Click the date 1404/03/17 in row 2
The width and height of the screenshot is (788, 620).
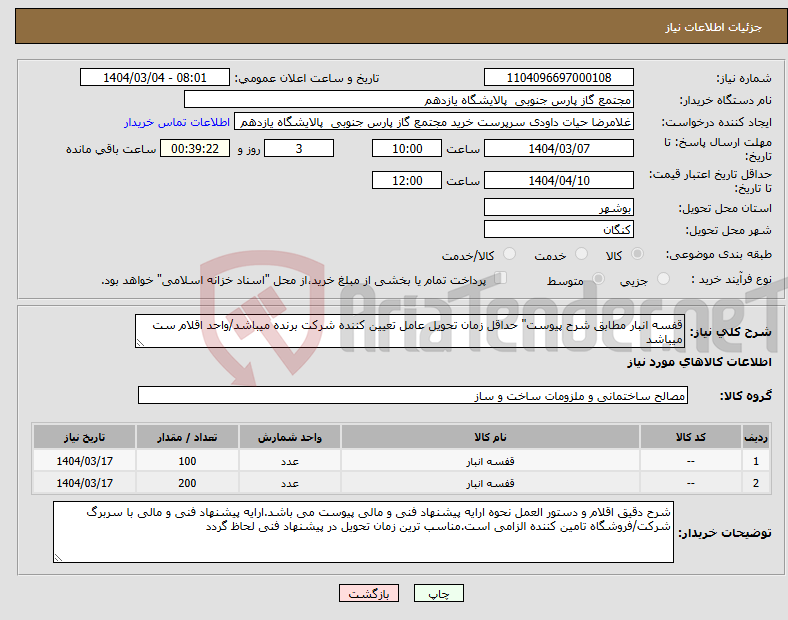coord(84,483)
